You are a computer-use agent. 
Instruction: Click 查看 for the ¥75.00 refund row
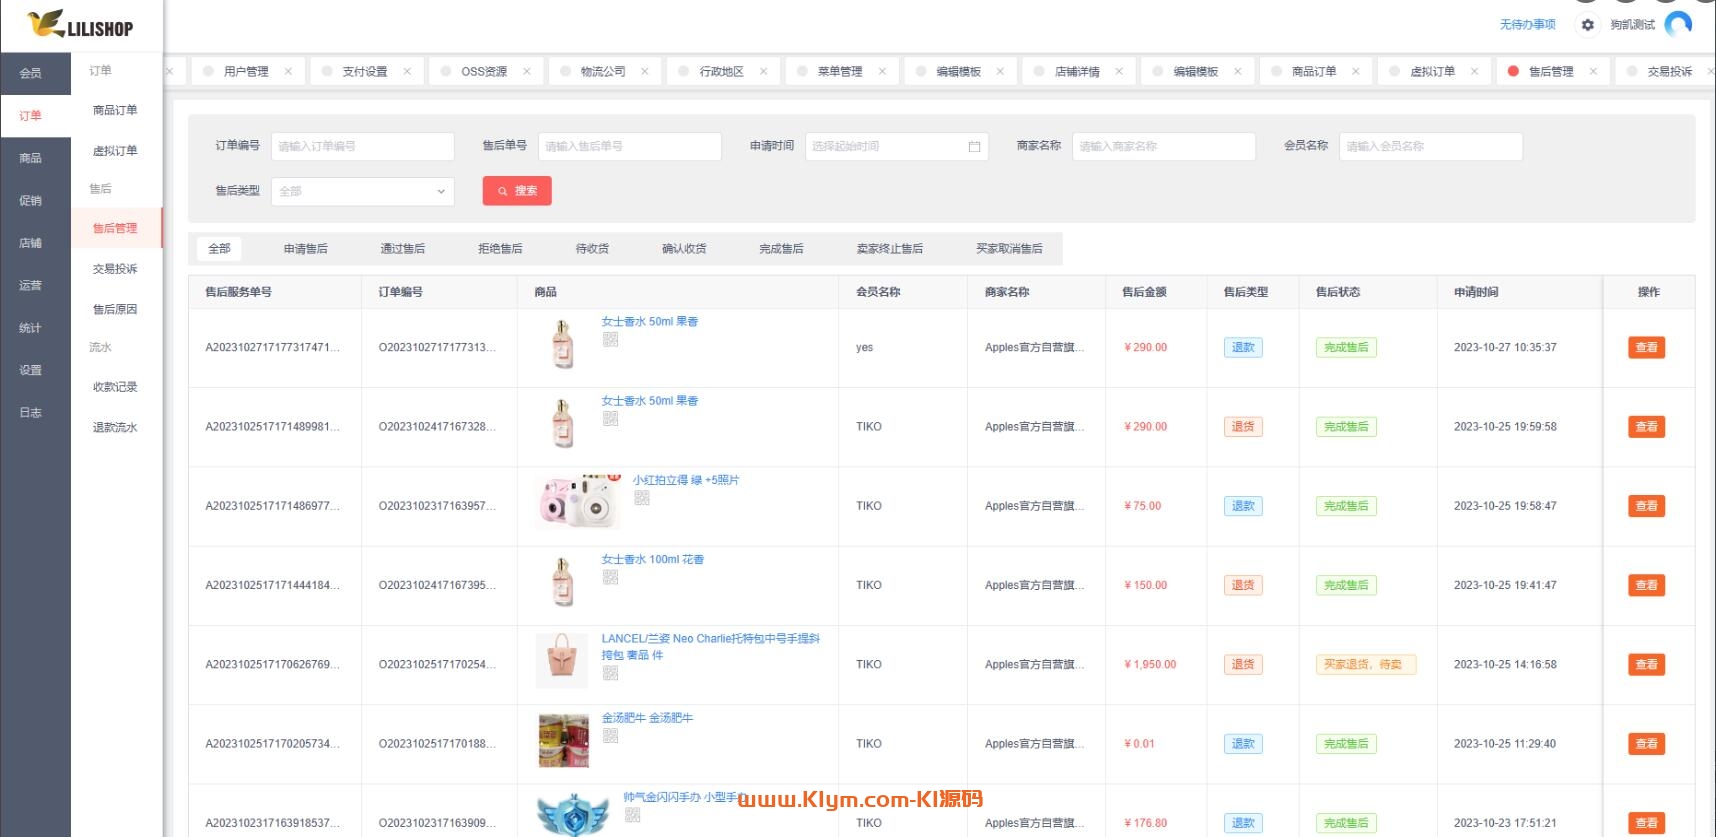click(x=1646, y=506)
